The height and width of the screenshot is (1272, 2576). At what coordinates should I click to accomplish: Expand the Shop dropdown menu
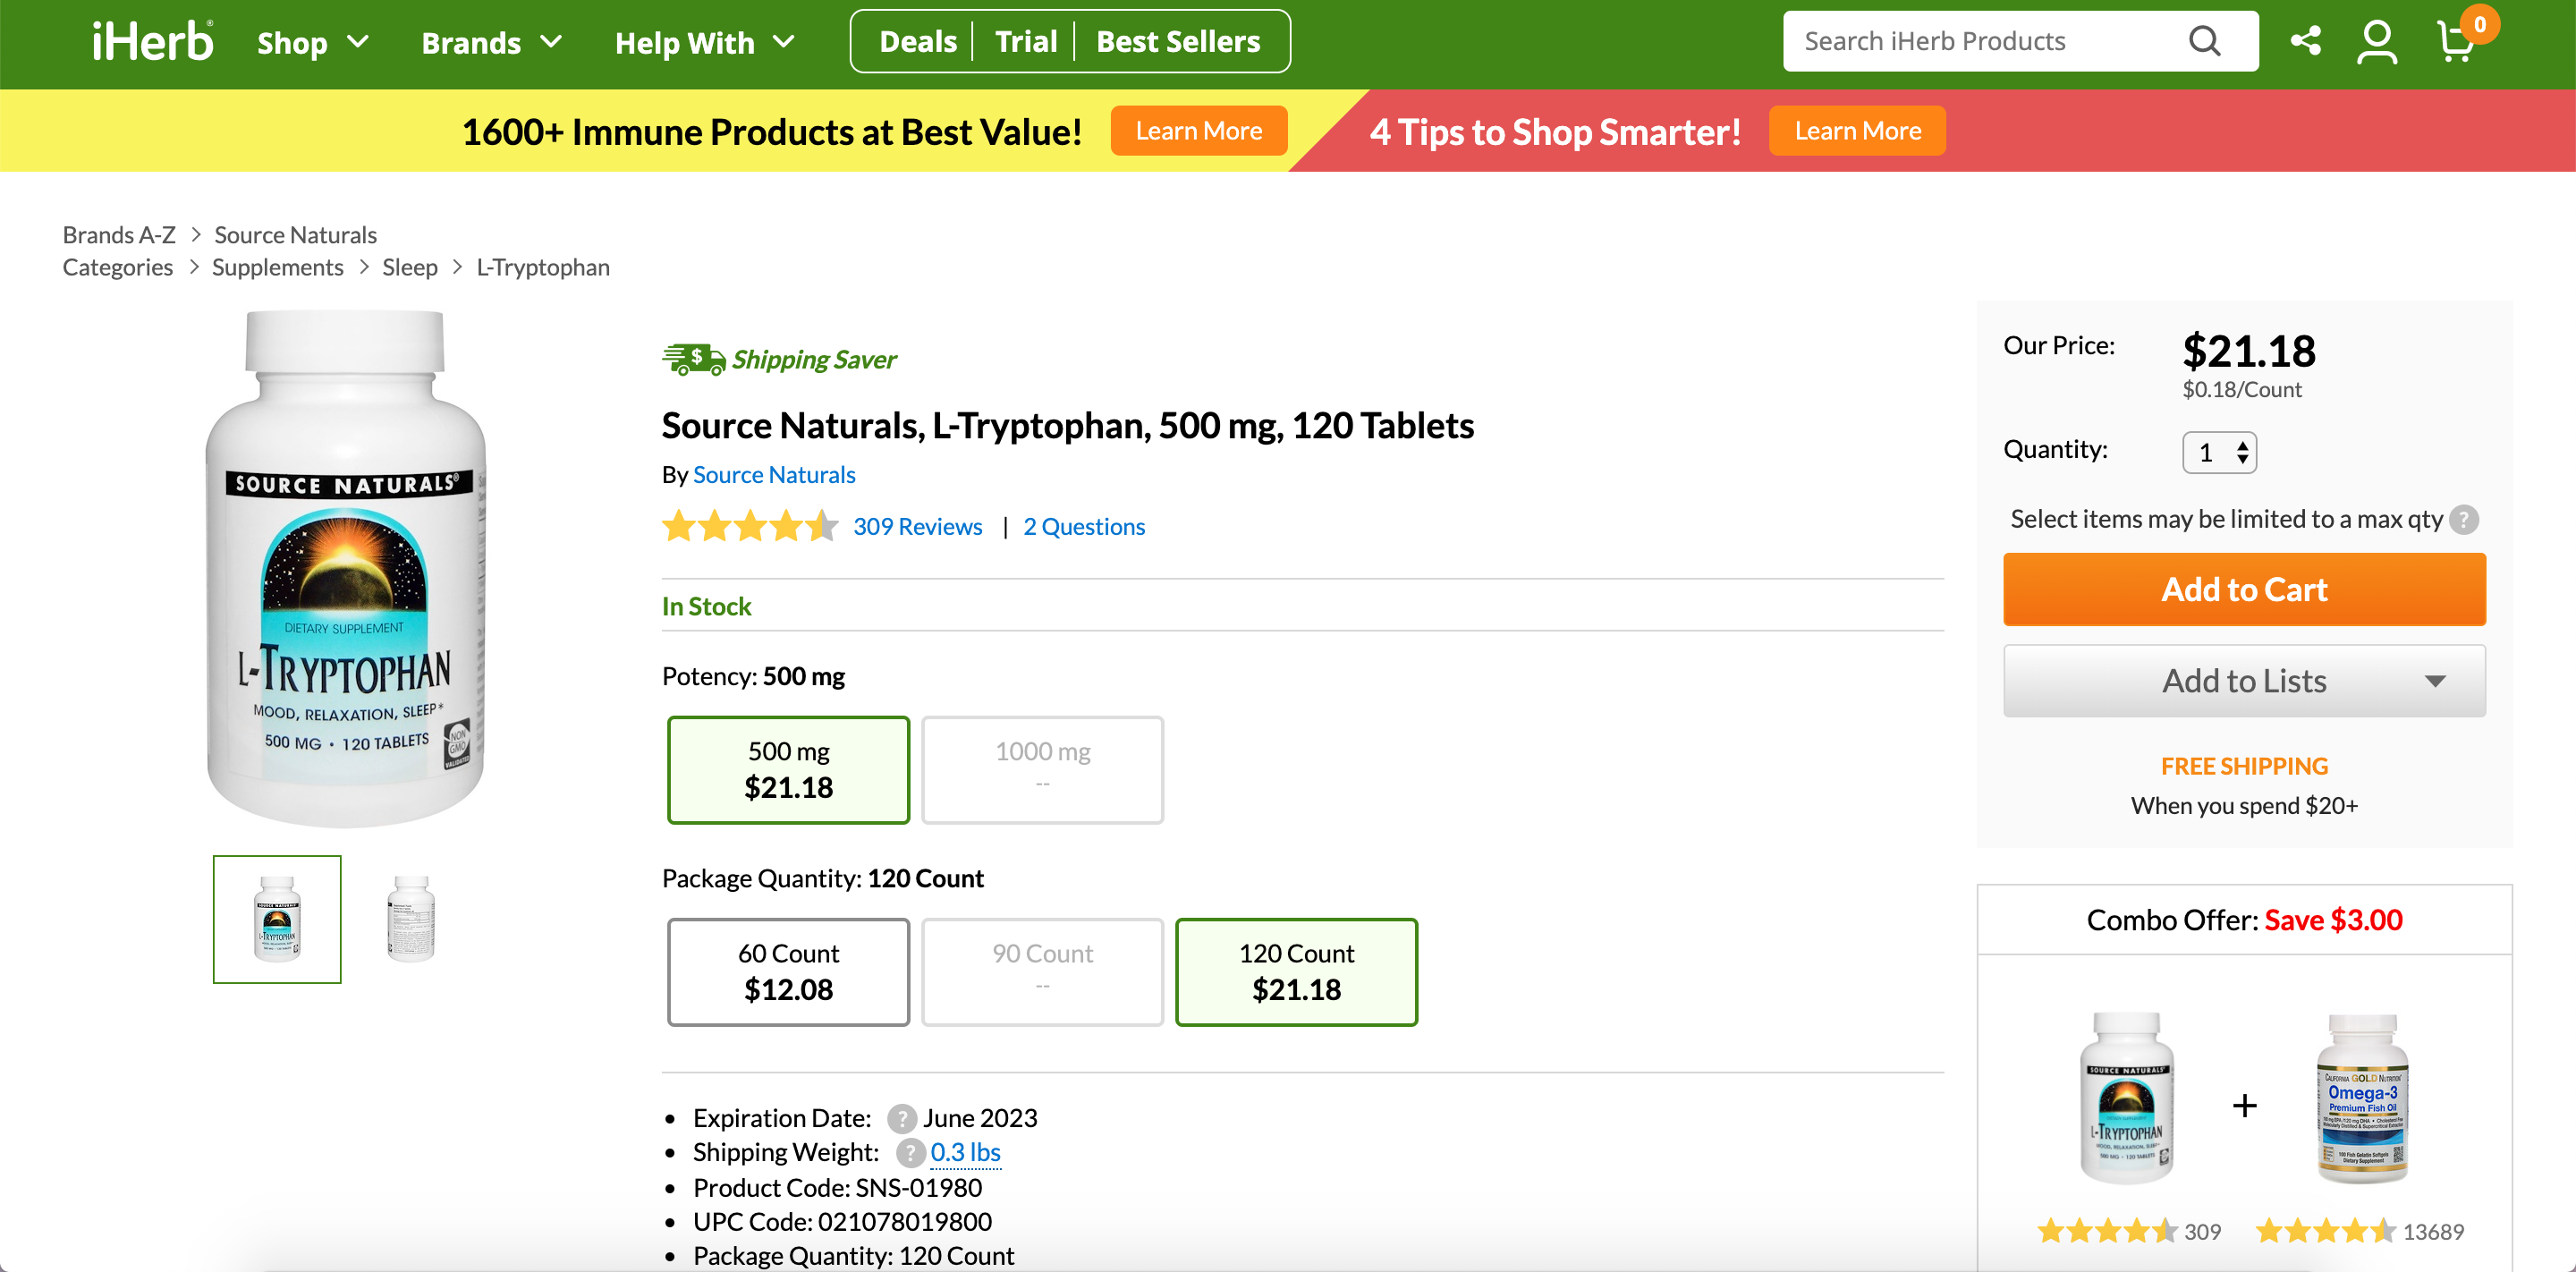click(313, 43)
